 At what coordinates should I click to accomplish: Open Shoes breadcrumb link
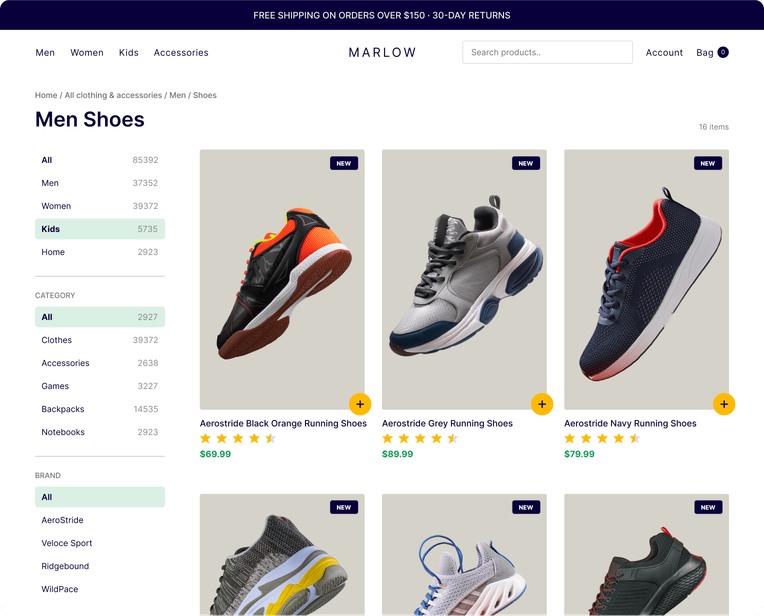click(x=205, y=95)
